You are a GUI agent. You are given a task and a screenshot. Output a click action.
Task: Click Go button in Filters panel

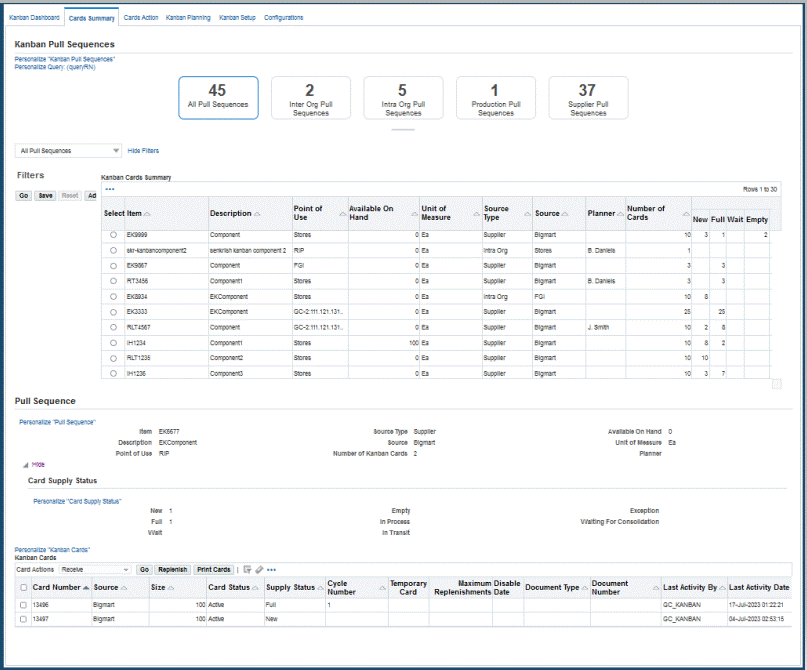pyautogui.click(x=24, y=196)
